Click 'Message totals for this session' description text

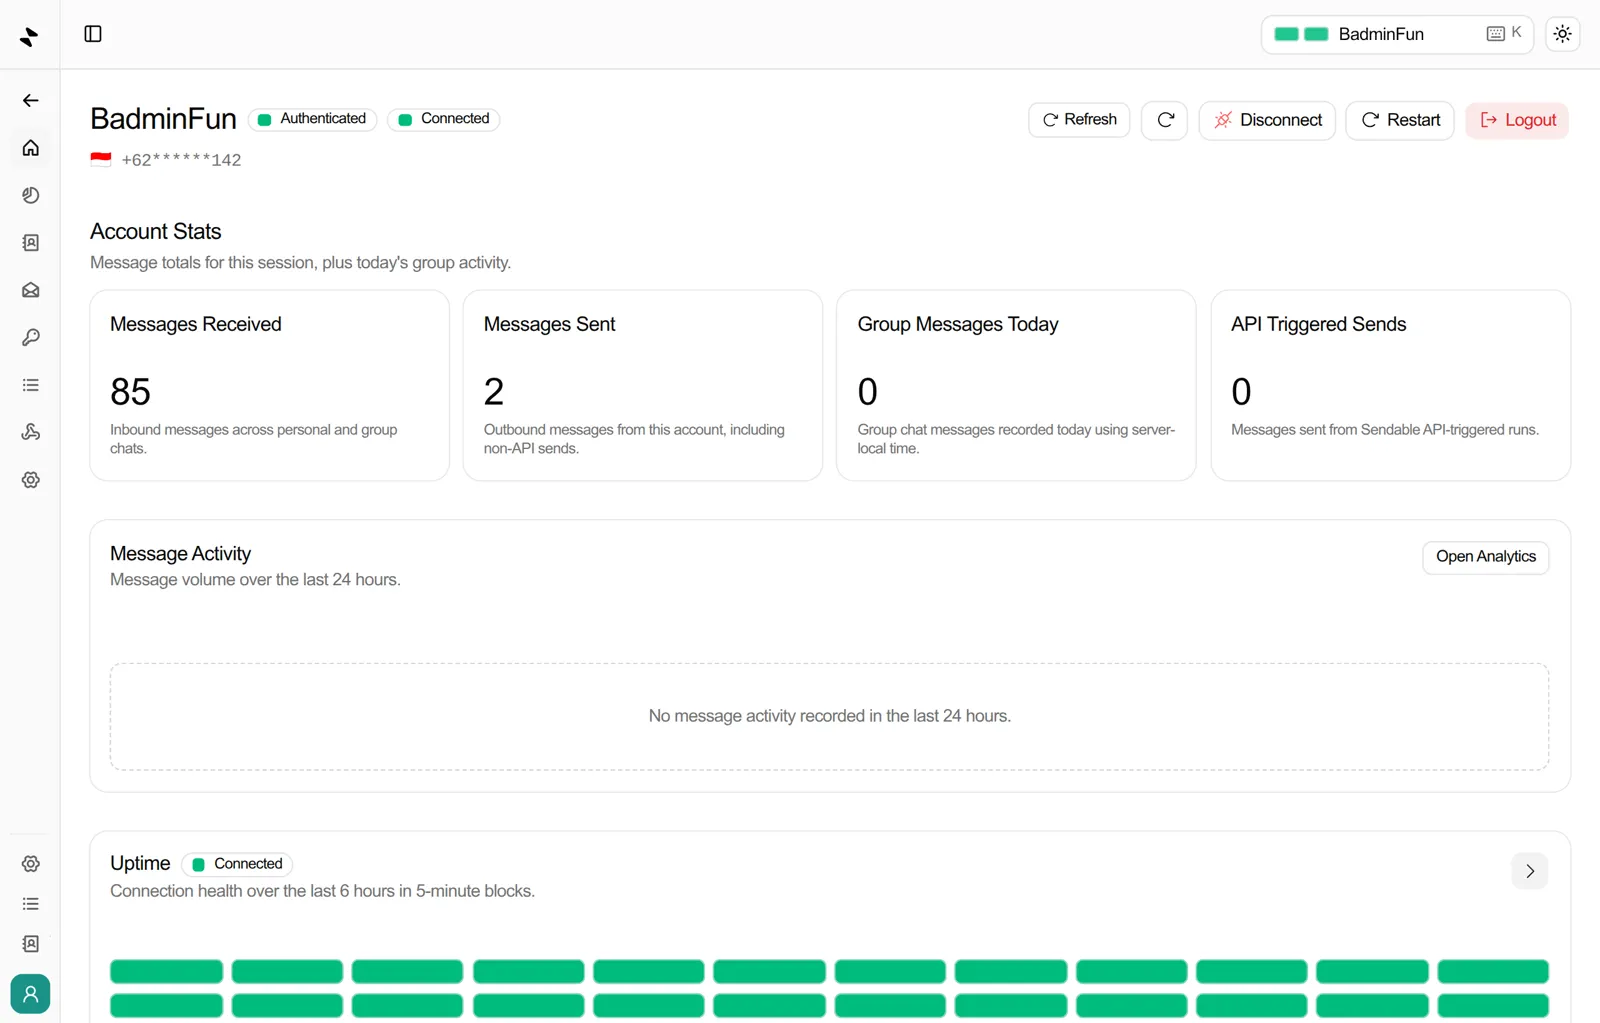(x=300, y=263)
